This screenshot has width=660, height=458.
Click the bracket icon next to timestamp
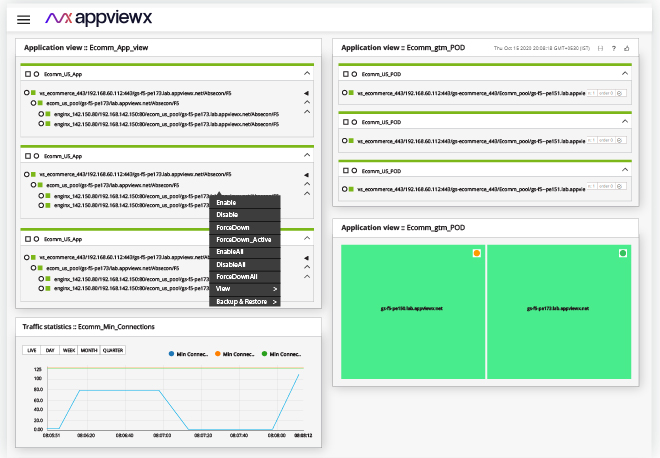(x=601, y=48)
